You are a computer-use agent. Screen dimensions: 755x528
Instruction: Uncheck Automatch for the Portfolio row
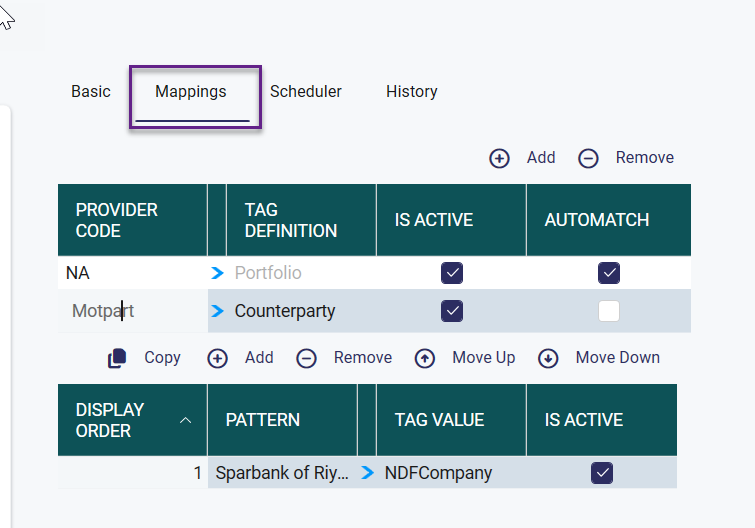pyautogui.click(x=609, y=273)
